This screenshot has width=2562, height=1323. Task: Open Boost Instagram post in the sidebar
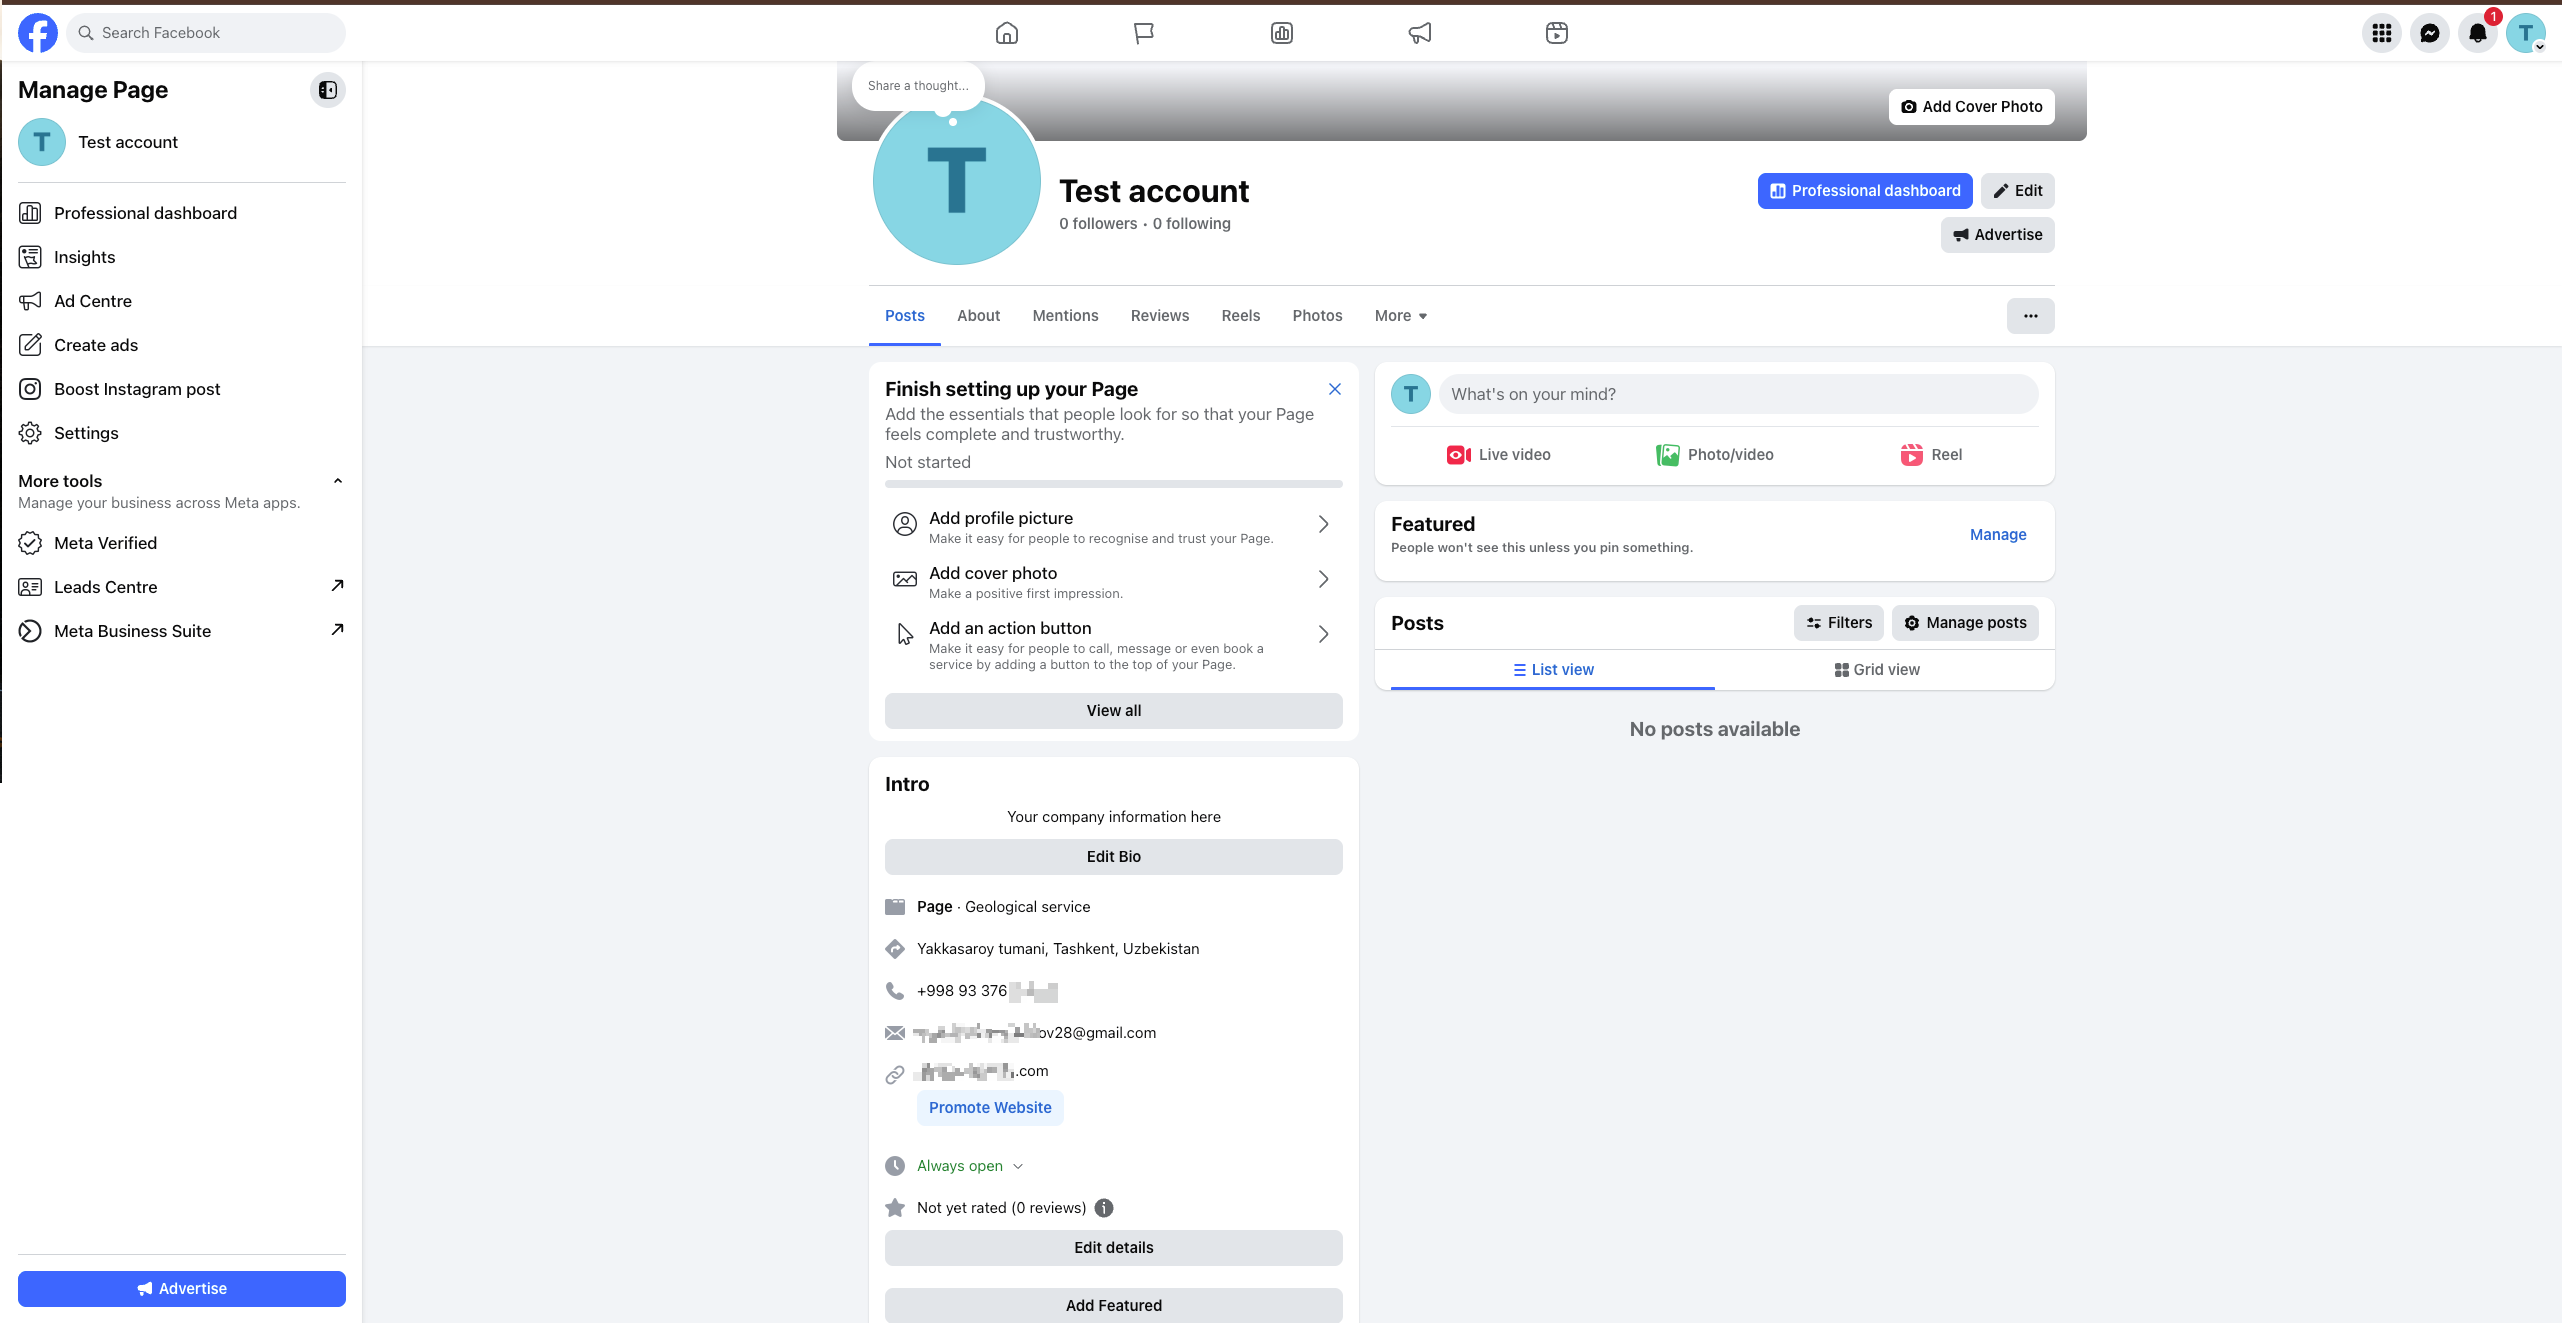[182, 389]
